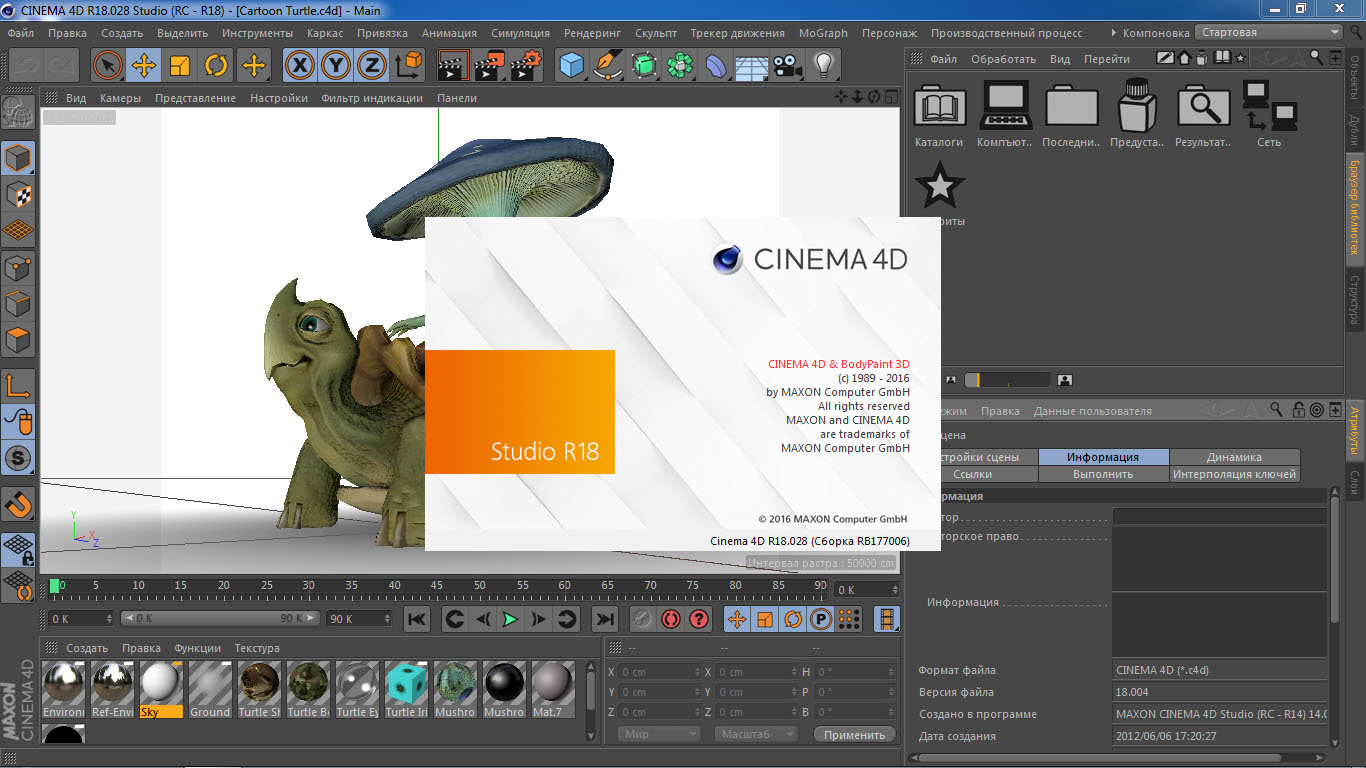
Task: Open viewport Камеры menu
Action: 120,98
